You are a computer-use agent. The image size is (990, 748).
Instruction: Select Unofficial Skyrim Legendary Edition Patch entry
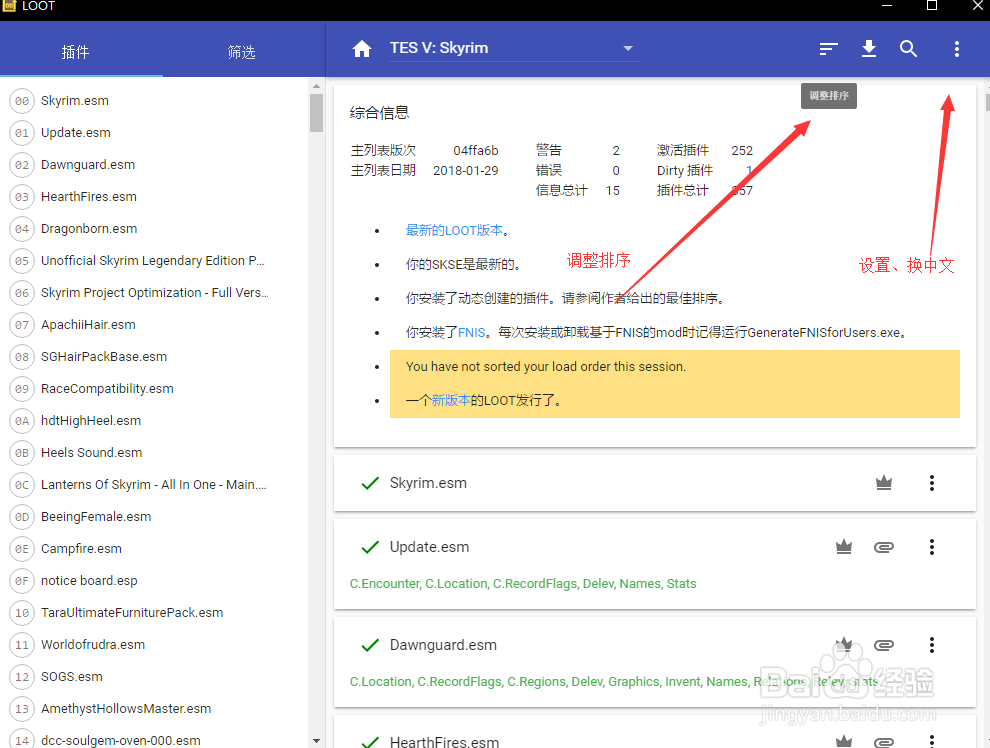click(x=154, y=261)
